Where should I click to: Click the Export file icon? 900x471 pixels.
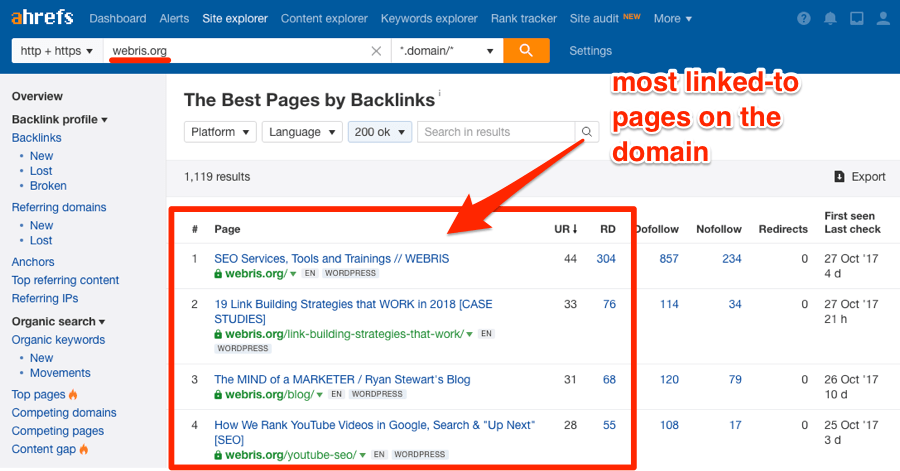tap(839, 177)
